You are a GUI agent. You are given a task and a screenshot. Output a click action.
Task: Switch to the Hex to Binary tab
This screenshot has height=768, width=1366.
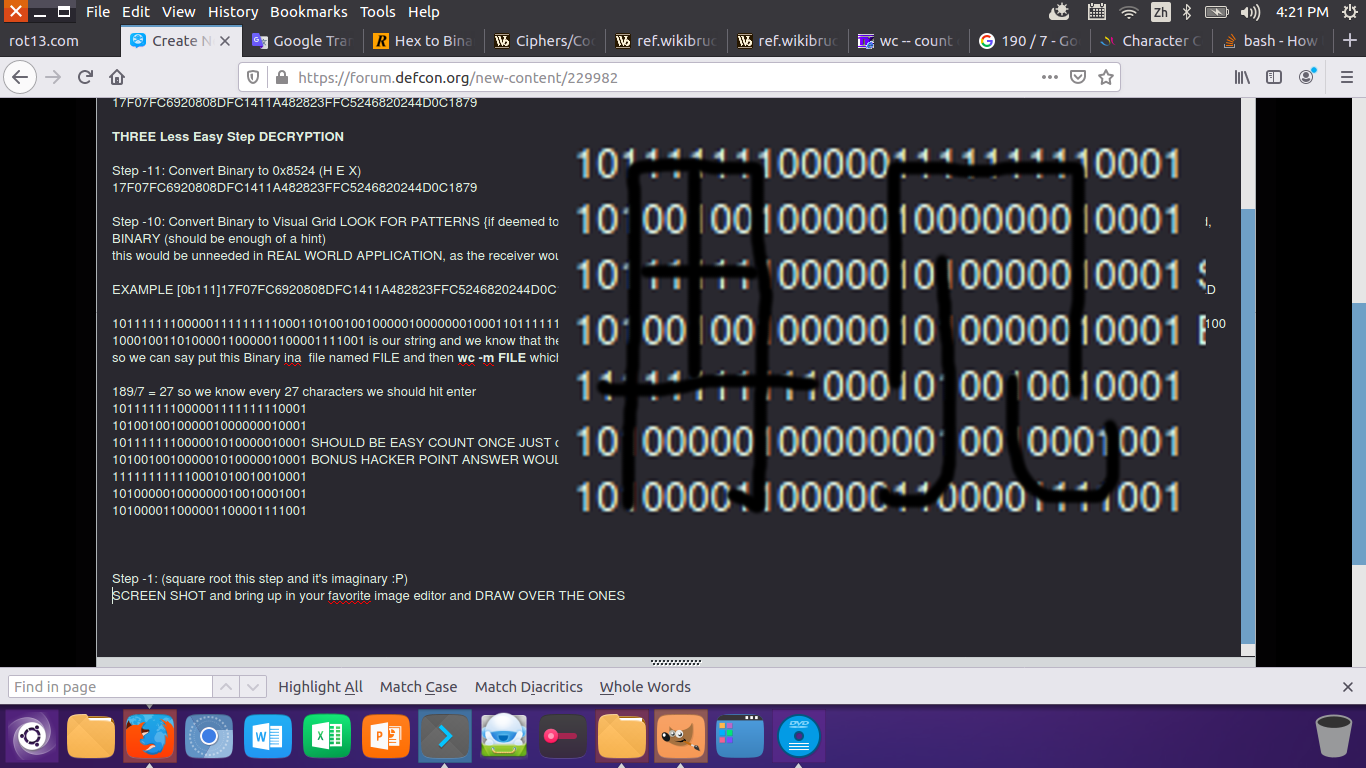(x=423, y=41)
